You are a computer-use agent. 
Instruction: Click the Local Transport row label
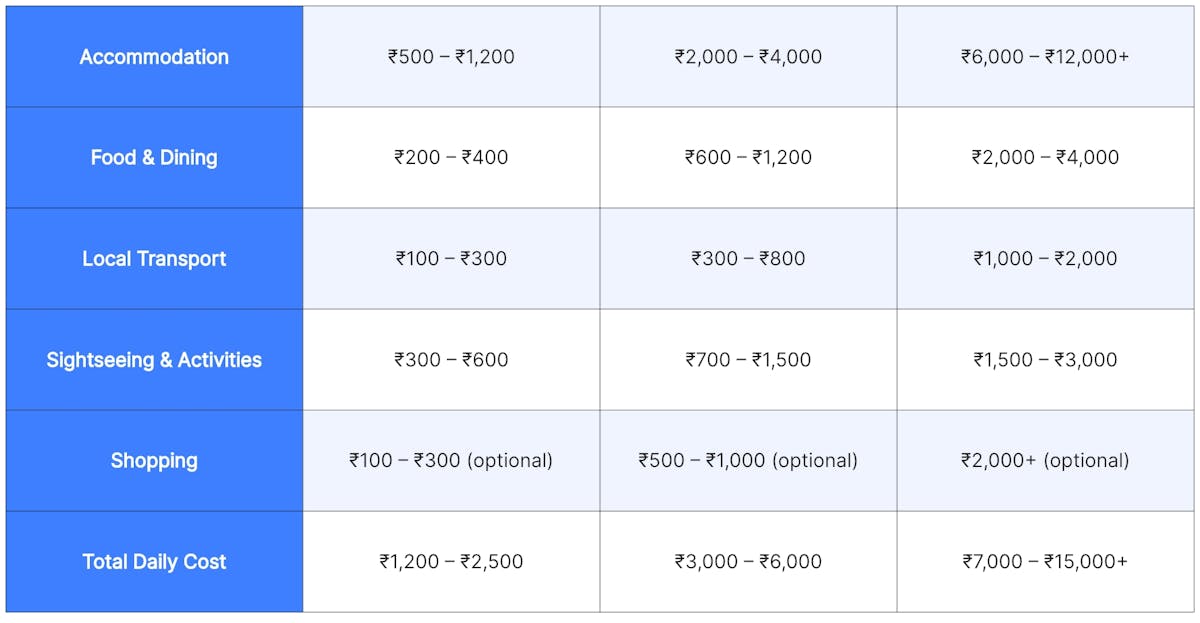pos(154,259)
